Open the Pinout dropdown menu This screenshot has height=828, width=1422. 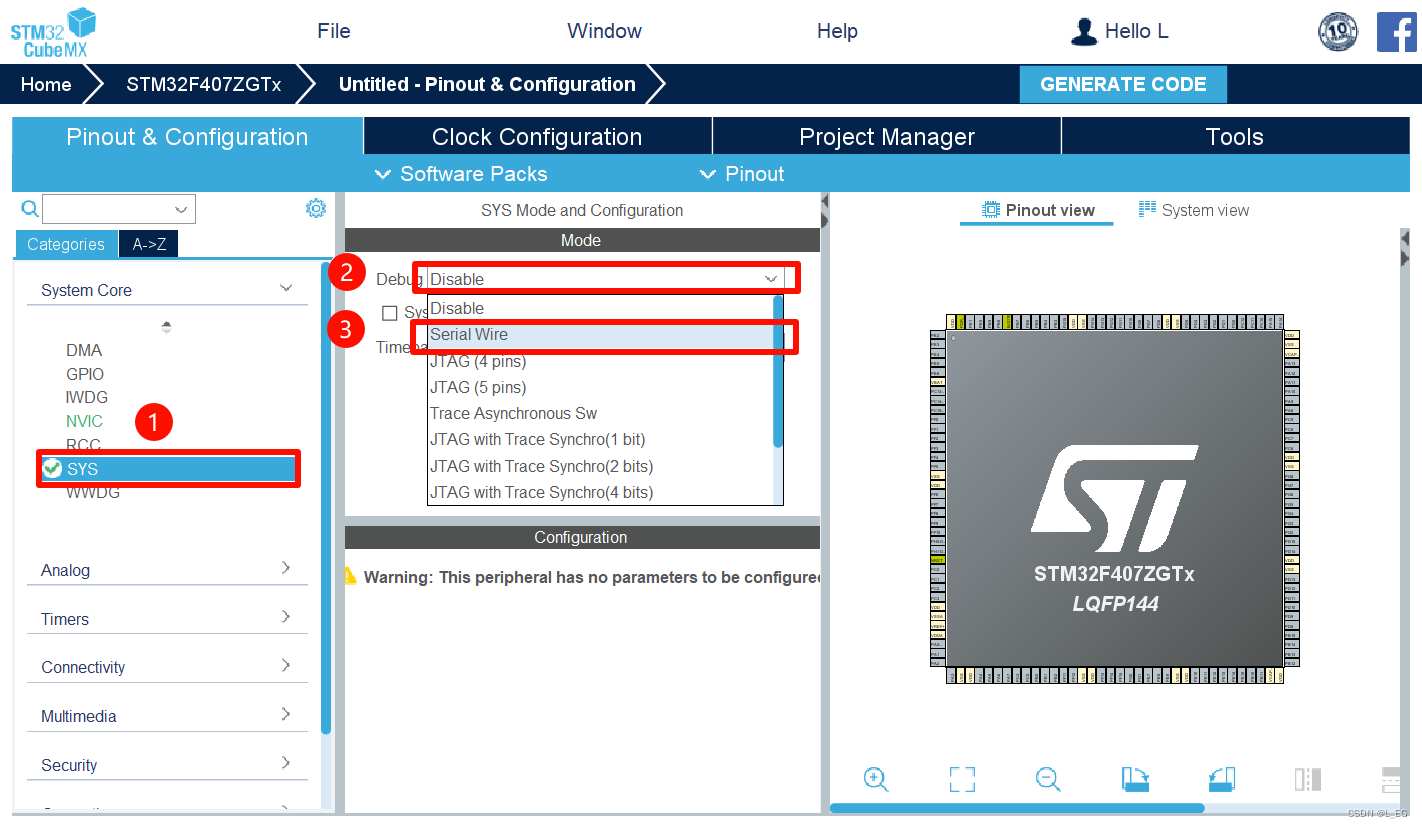point(741,174)
